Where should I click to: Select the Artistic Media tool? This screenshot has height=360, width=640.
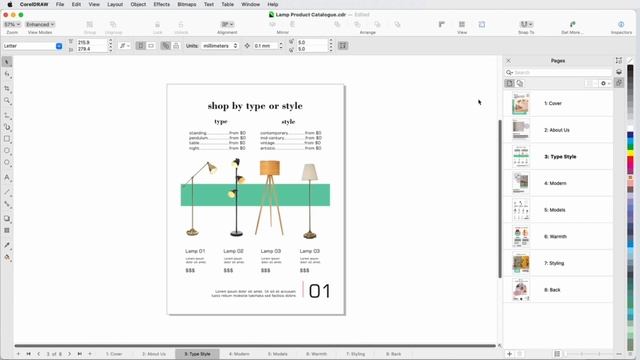(x=7, y=127)
